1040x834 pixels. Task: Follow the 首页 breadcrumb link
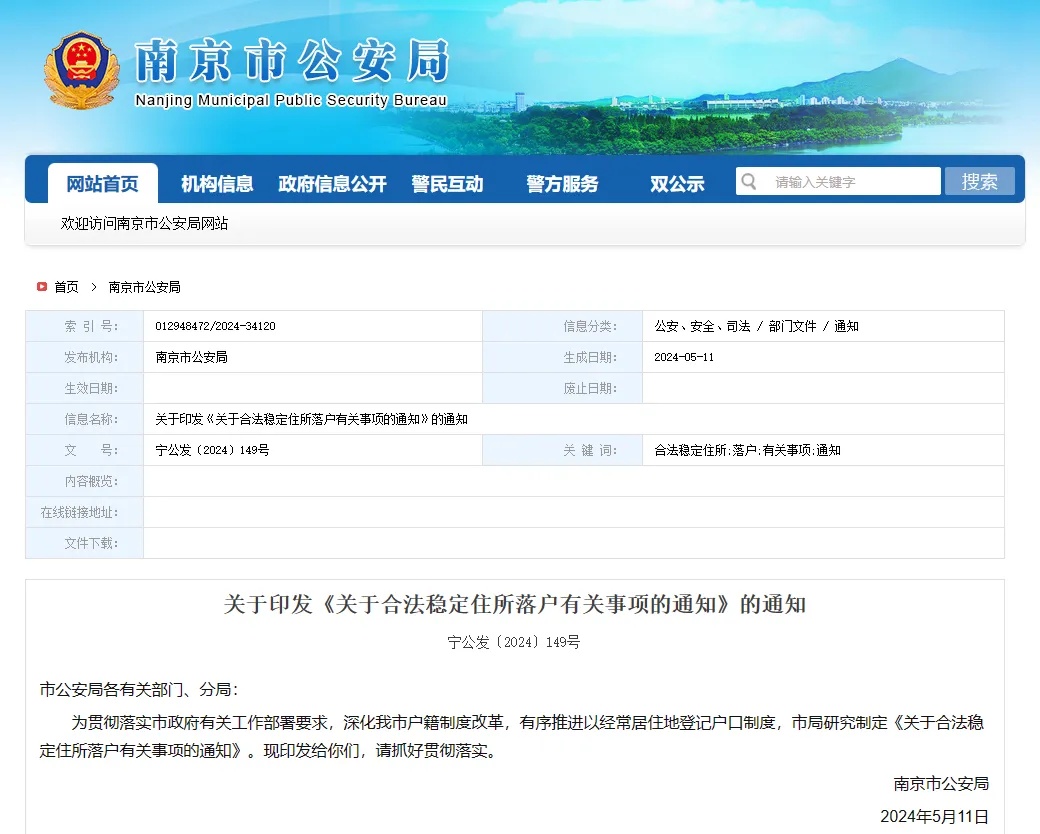click(65, 287)
